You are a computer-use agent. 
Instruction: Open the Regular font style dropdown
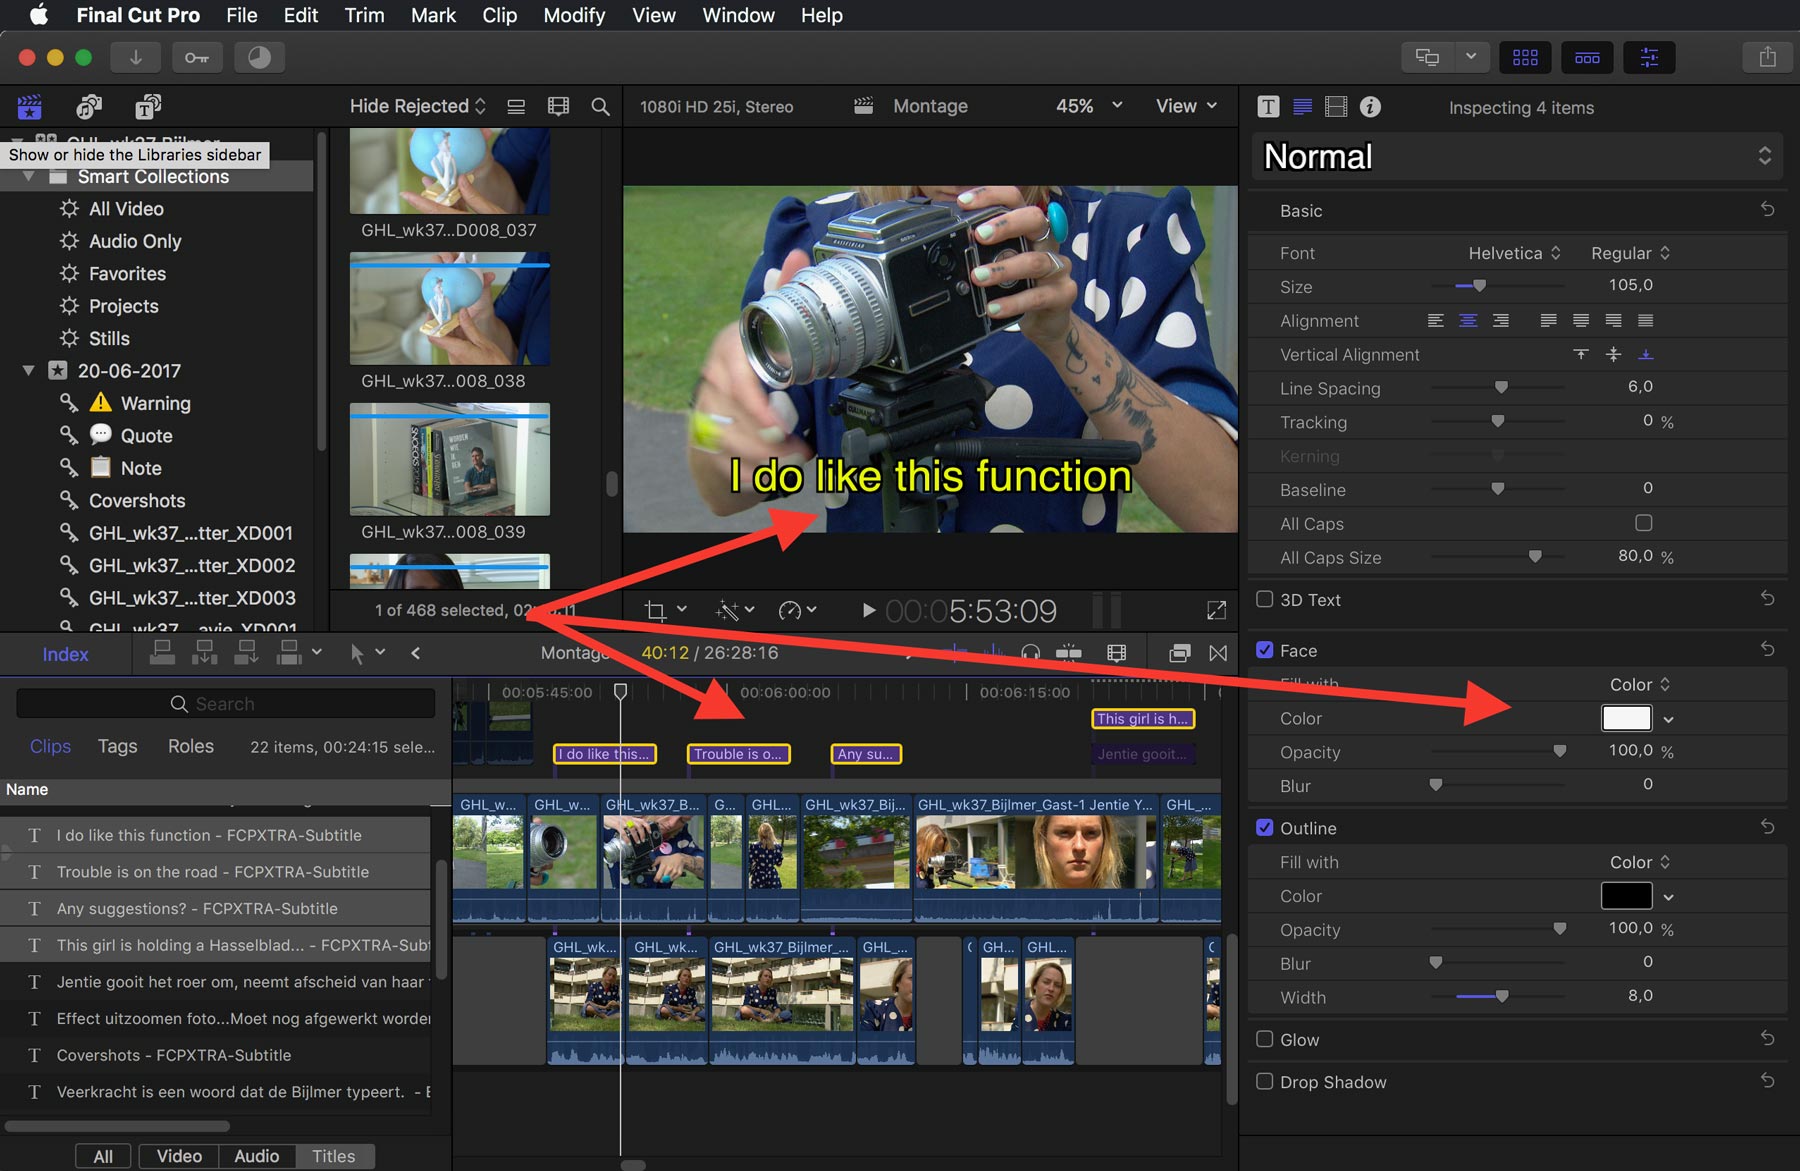(x=1630, y=253)
